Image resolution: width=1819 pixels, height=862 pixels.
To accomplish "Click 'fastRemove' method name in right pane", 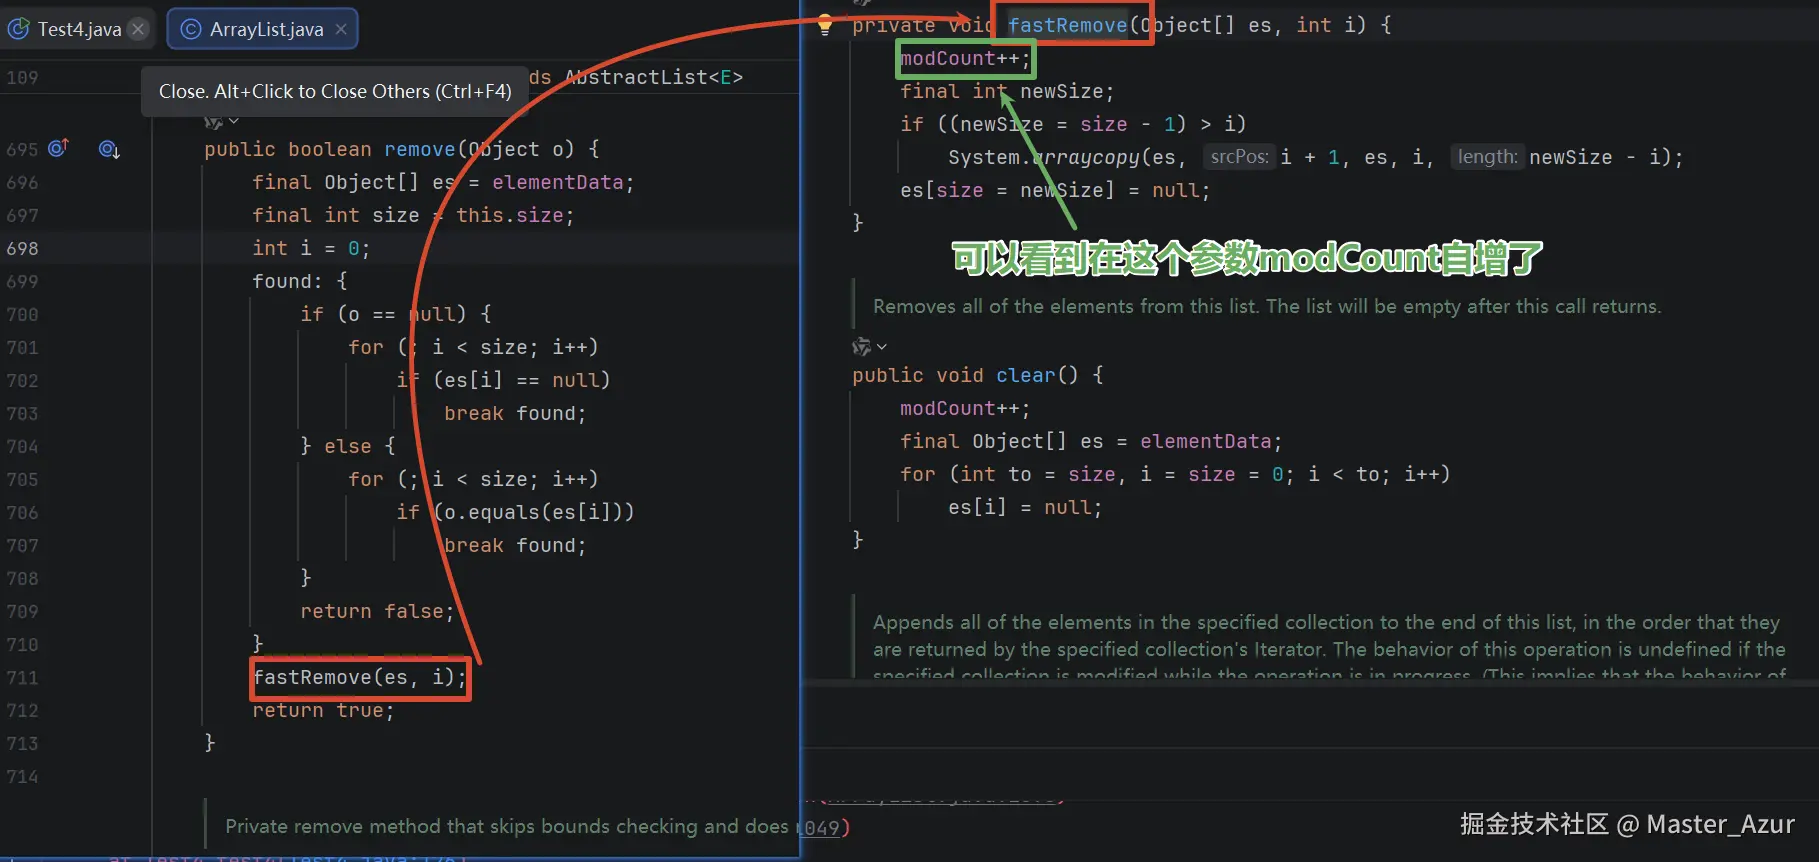I will pyautogui.click(x=1067, y=25).
